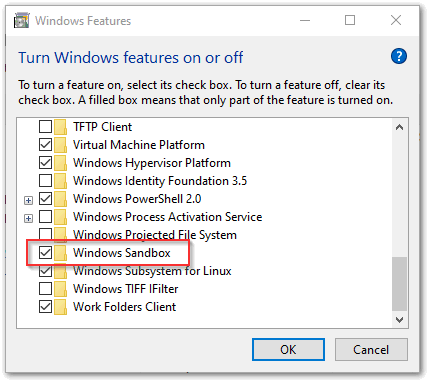The width and height of the screenshot is (429, 382).
Task: Click the scrollbar up arrow
Action: pos(399,127)
